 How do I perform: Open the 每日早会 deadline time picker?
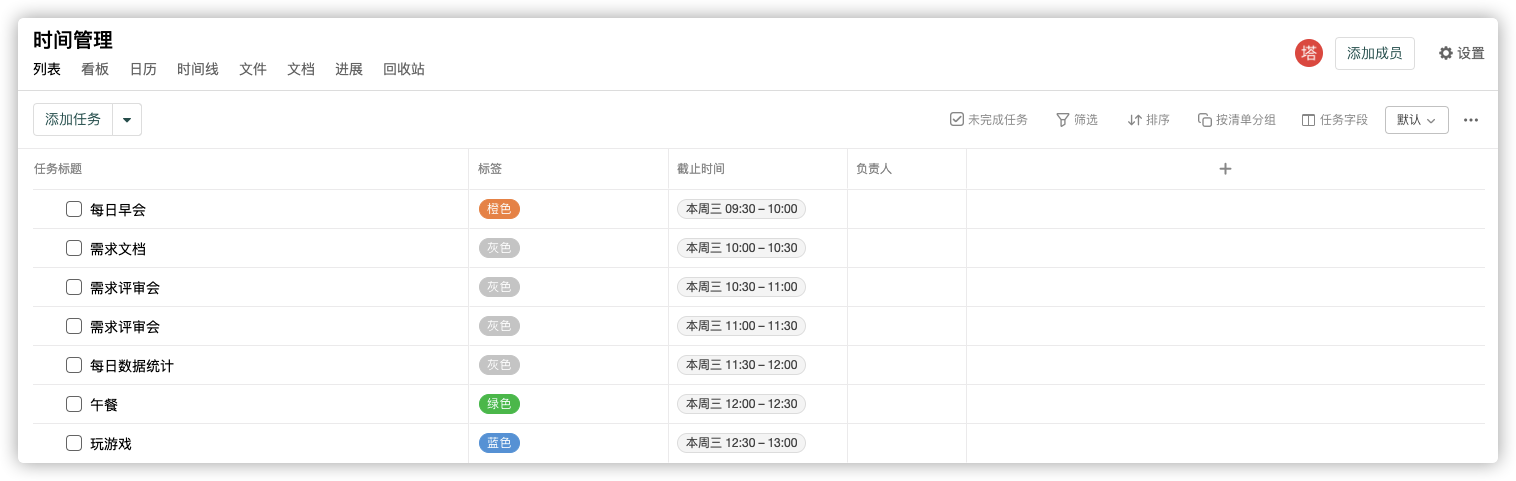coord(741,209)
